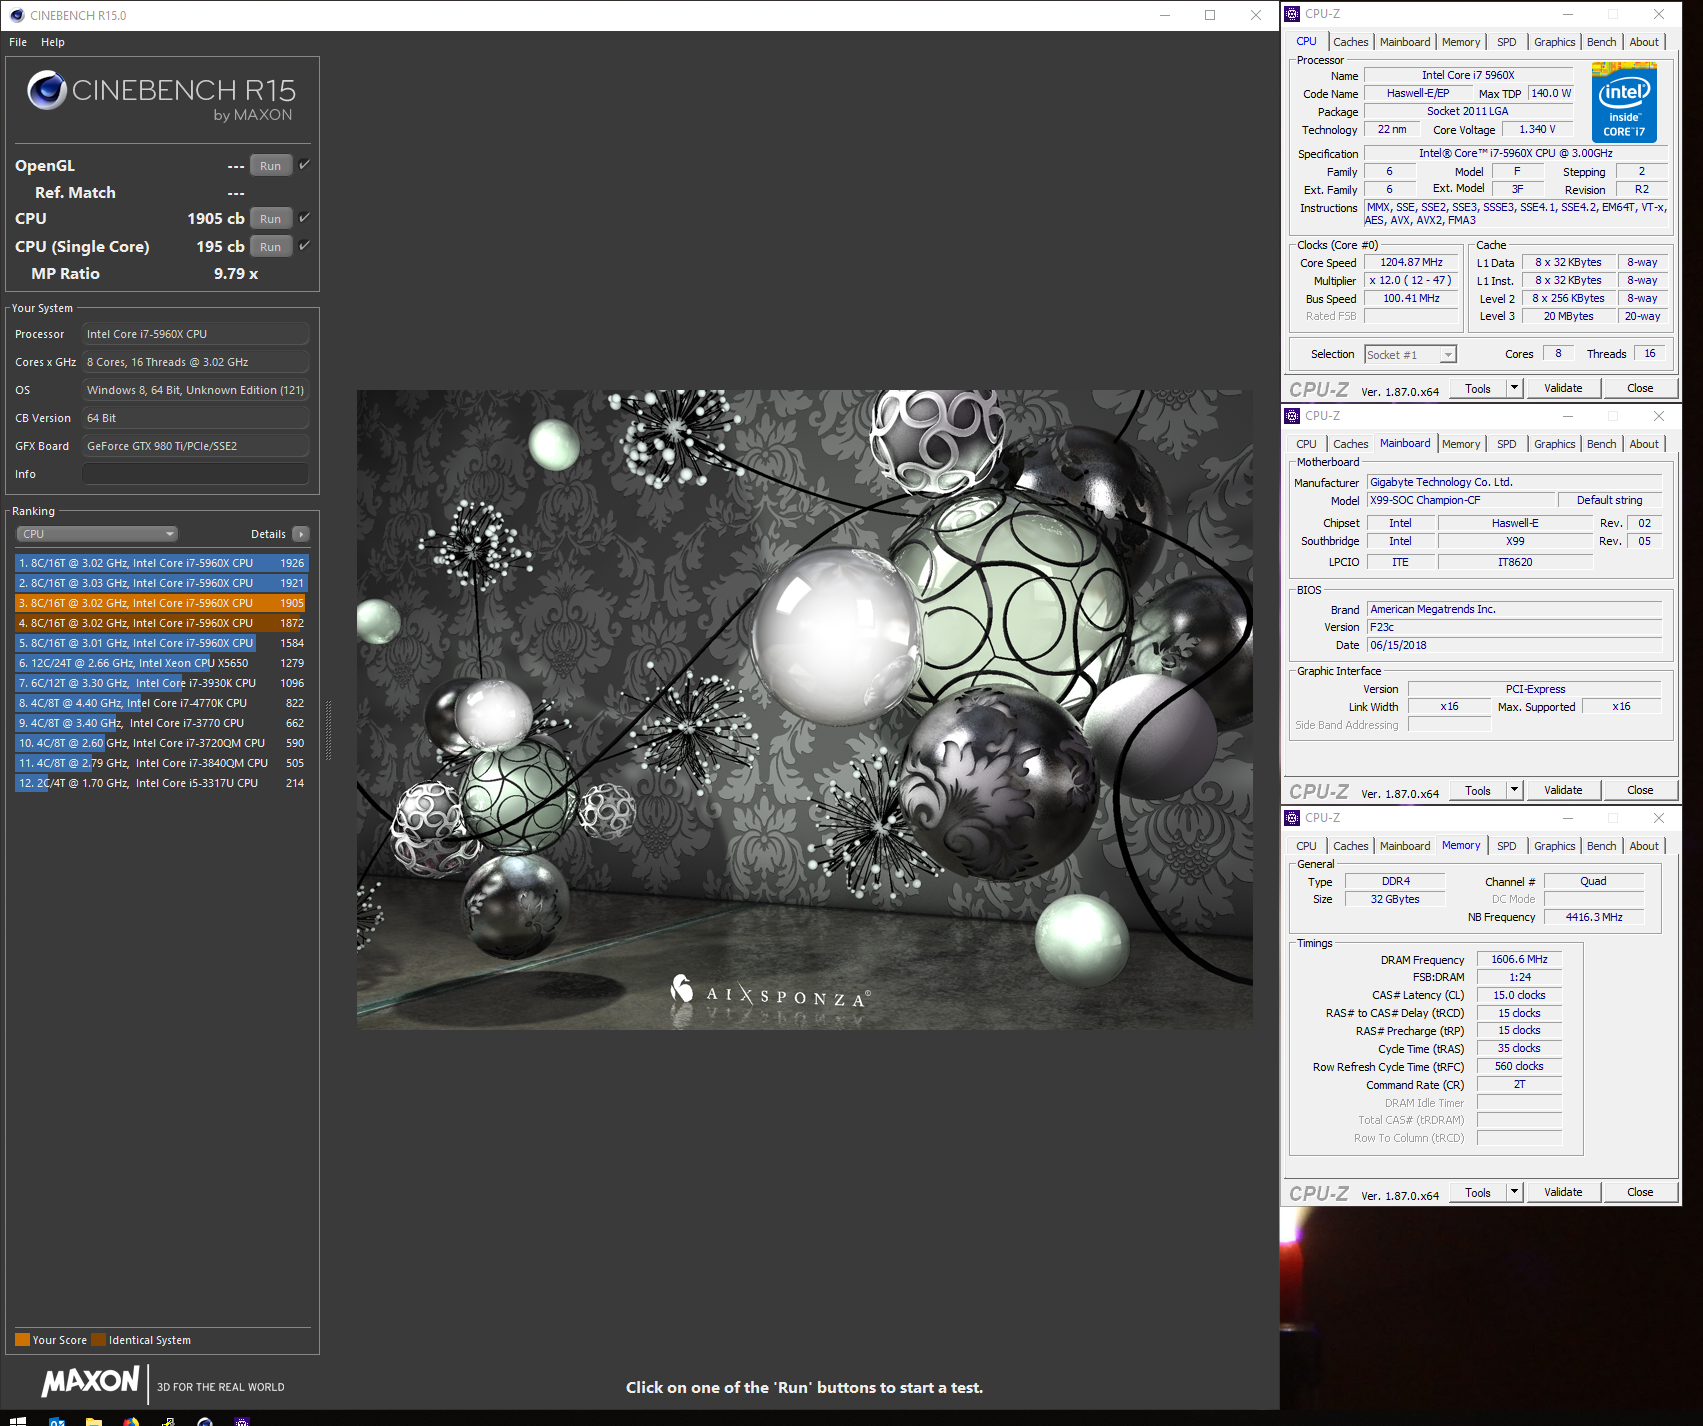The width and height of the screenshot is (1703, 1426).
Task: Click the MAXON logo at the bottom
Action: tap(90, 1382)
